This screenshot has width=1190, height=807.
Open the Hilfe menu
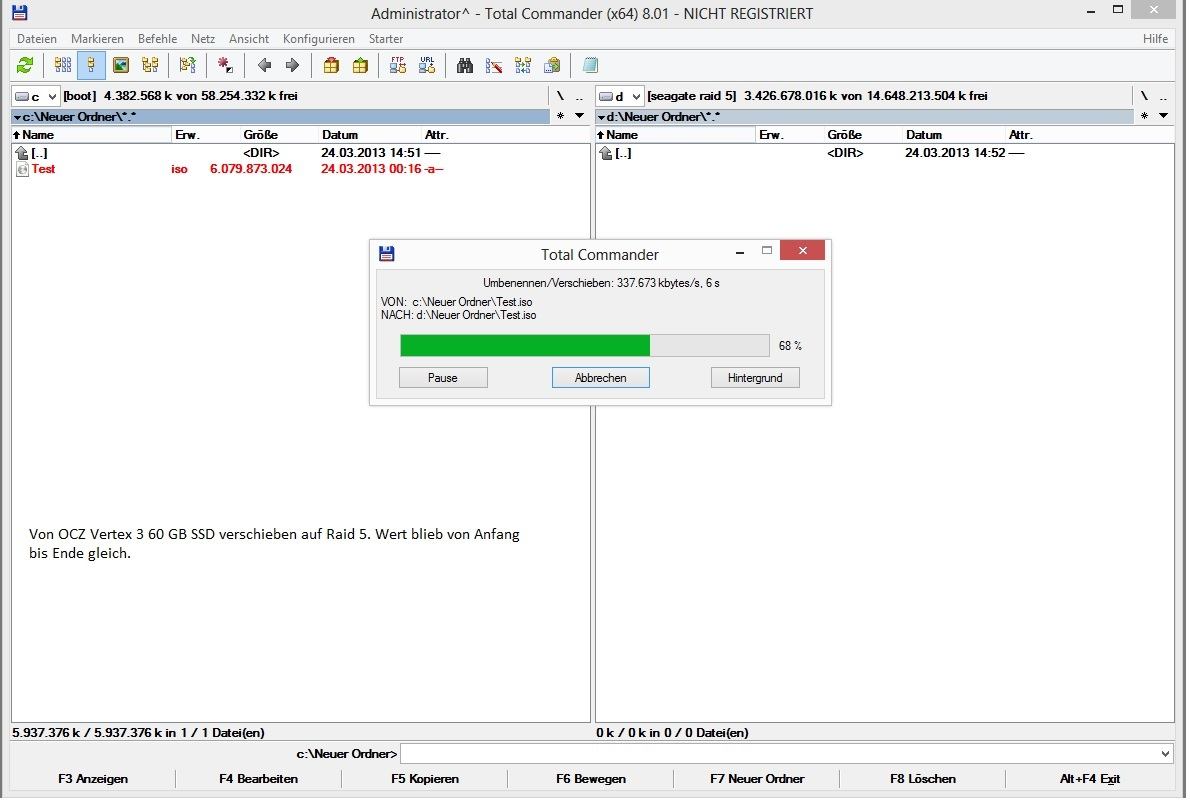[x=1155, y=39]
